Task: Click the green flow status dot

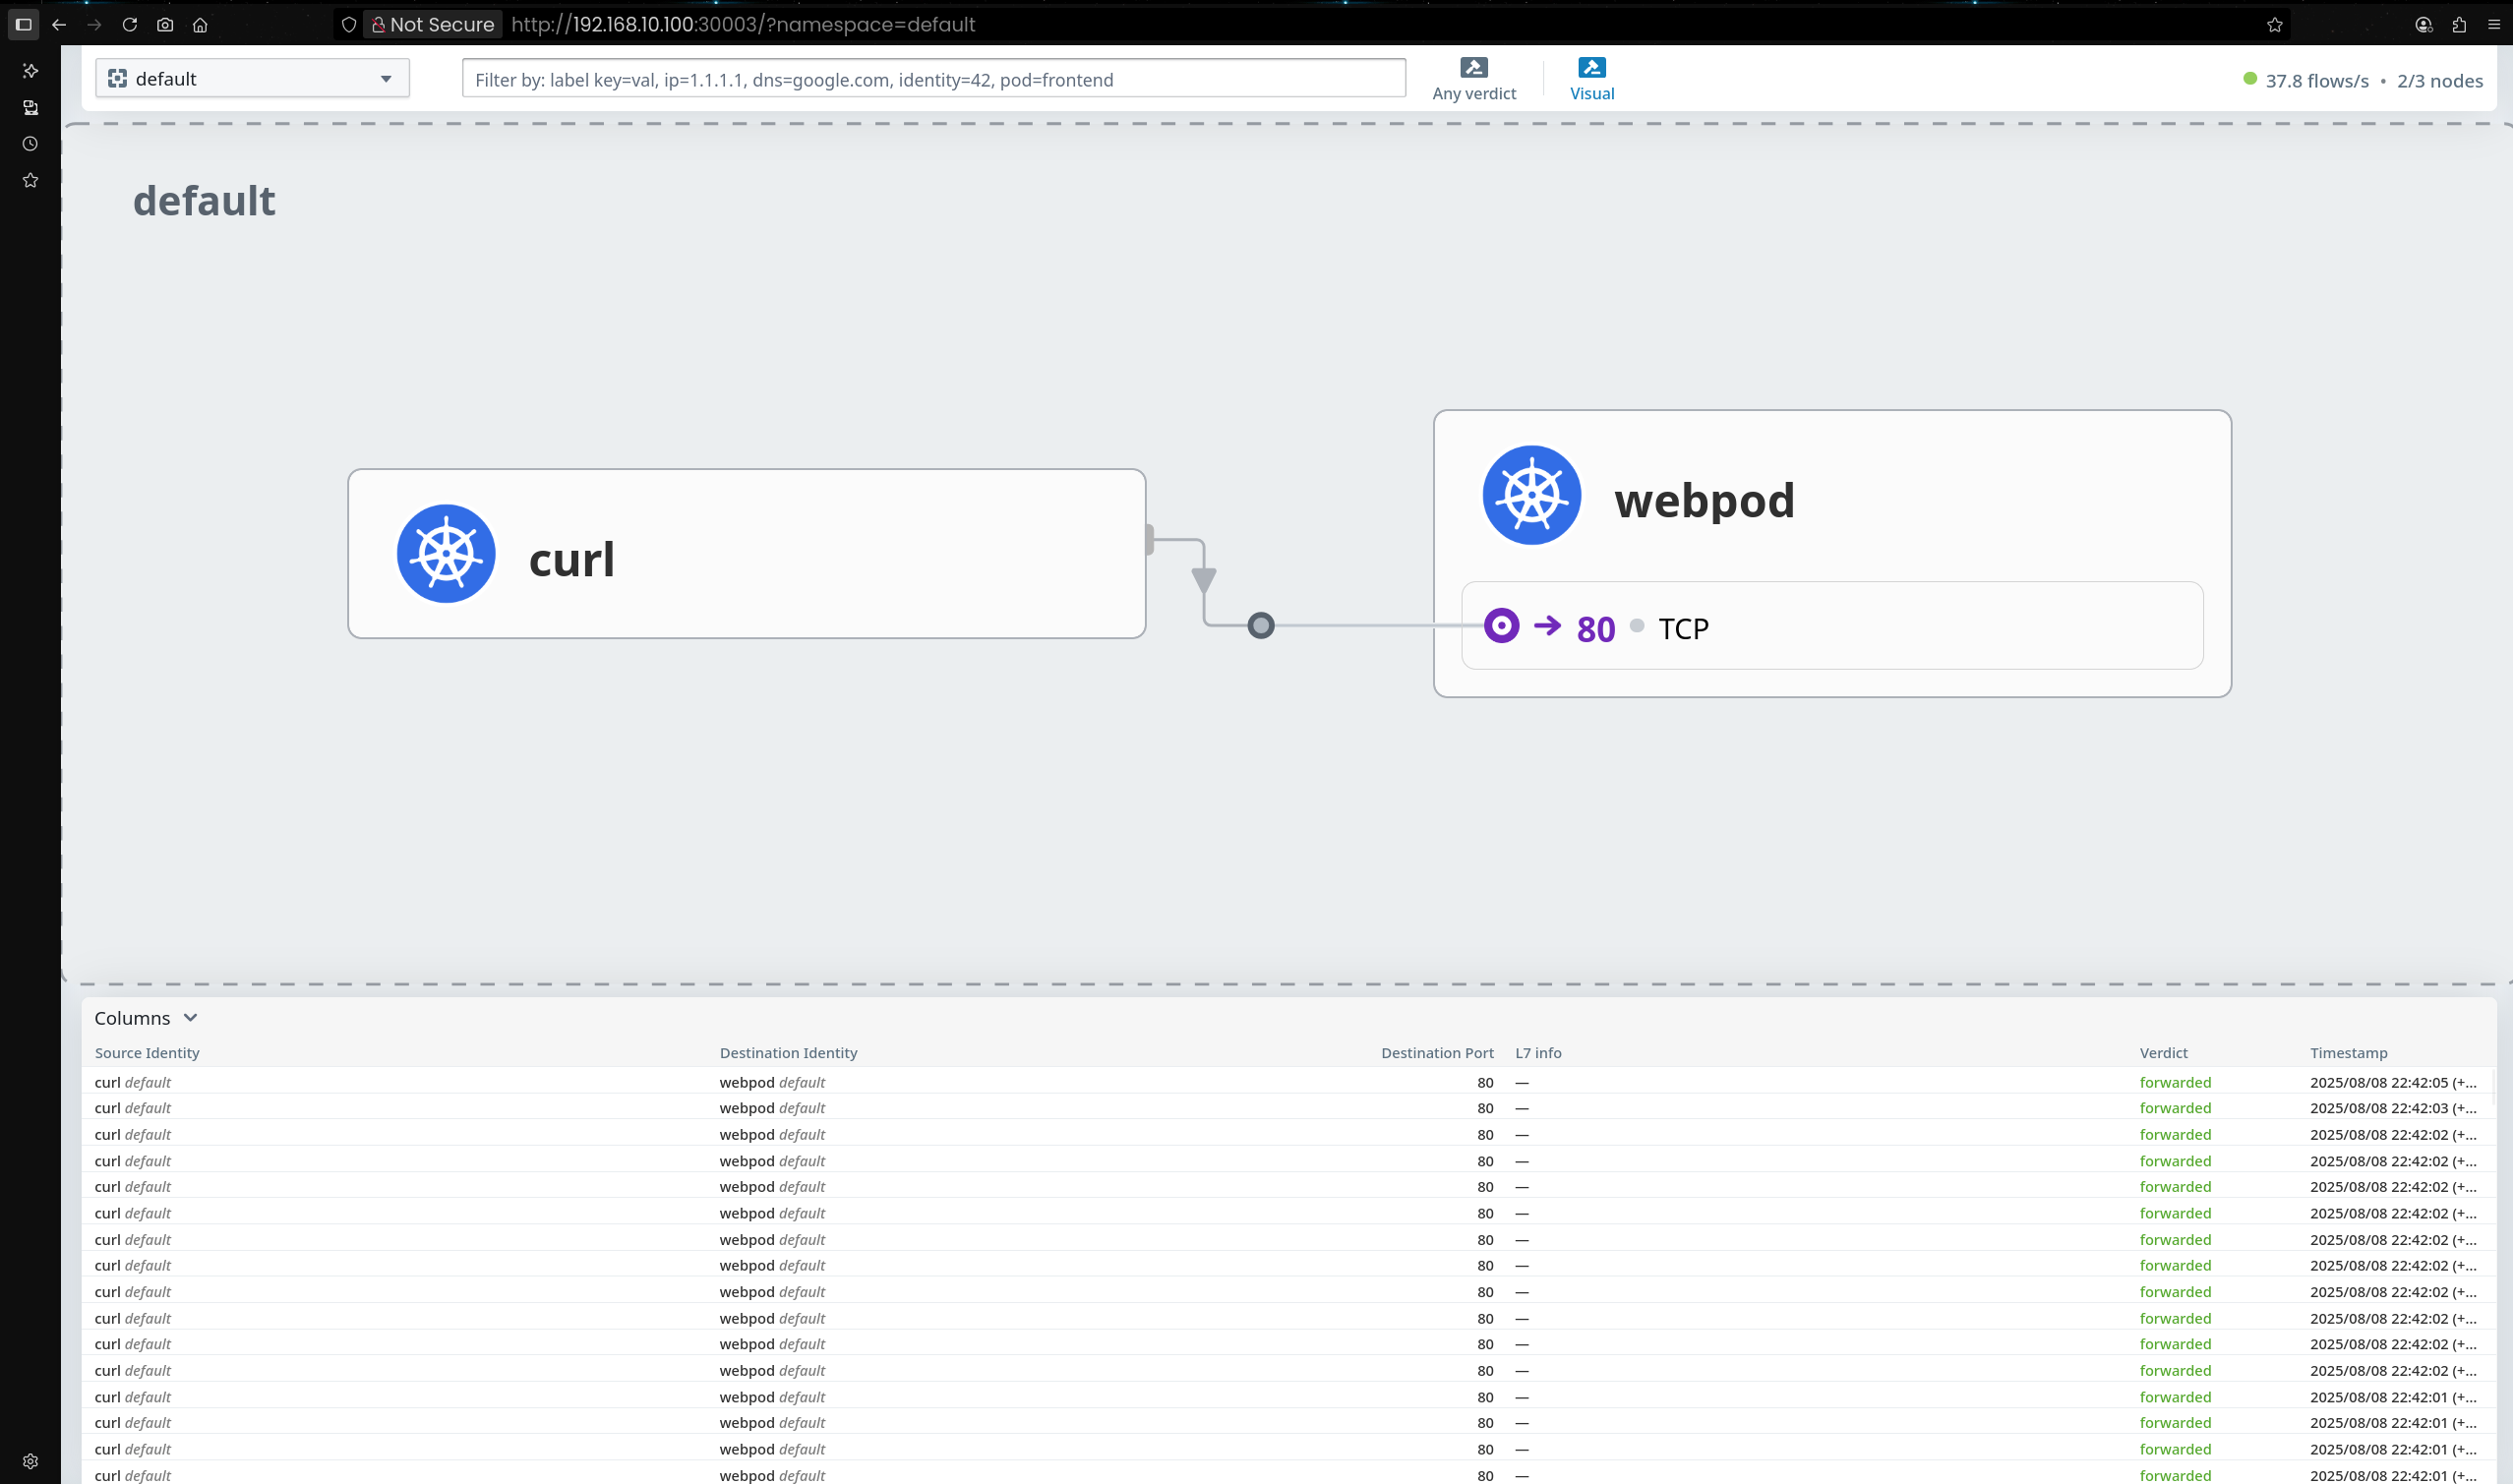Action: click(2250, 78)
